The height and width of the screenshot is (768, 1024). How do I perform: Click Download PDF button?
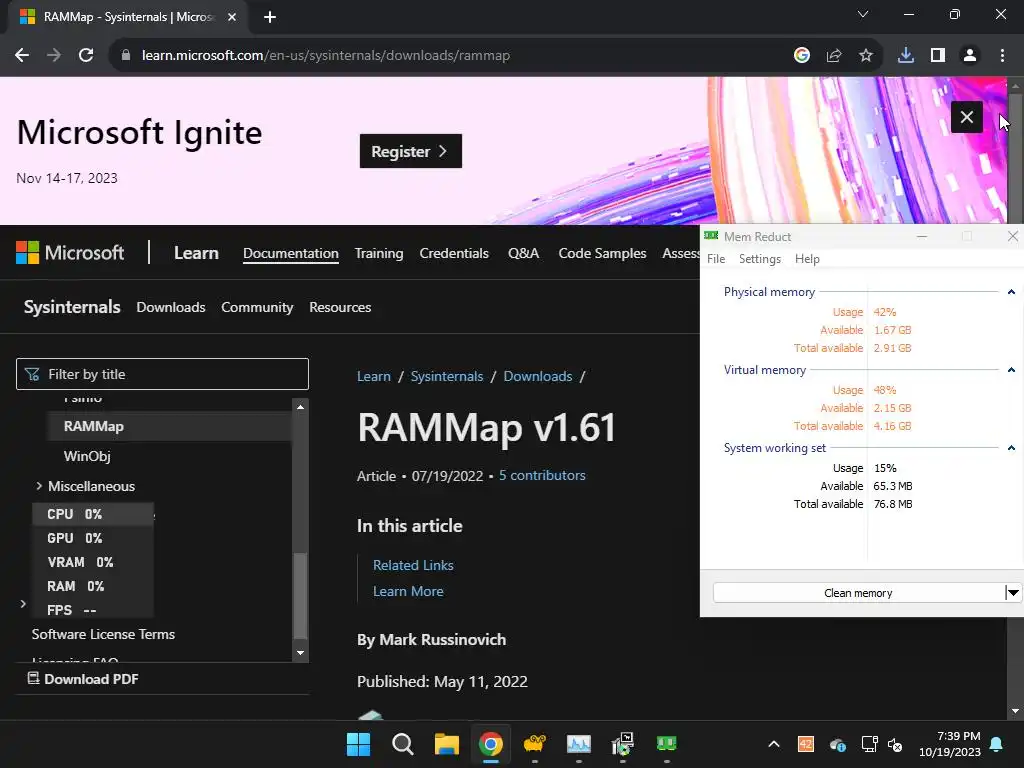click(83, 679)
